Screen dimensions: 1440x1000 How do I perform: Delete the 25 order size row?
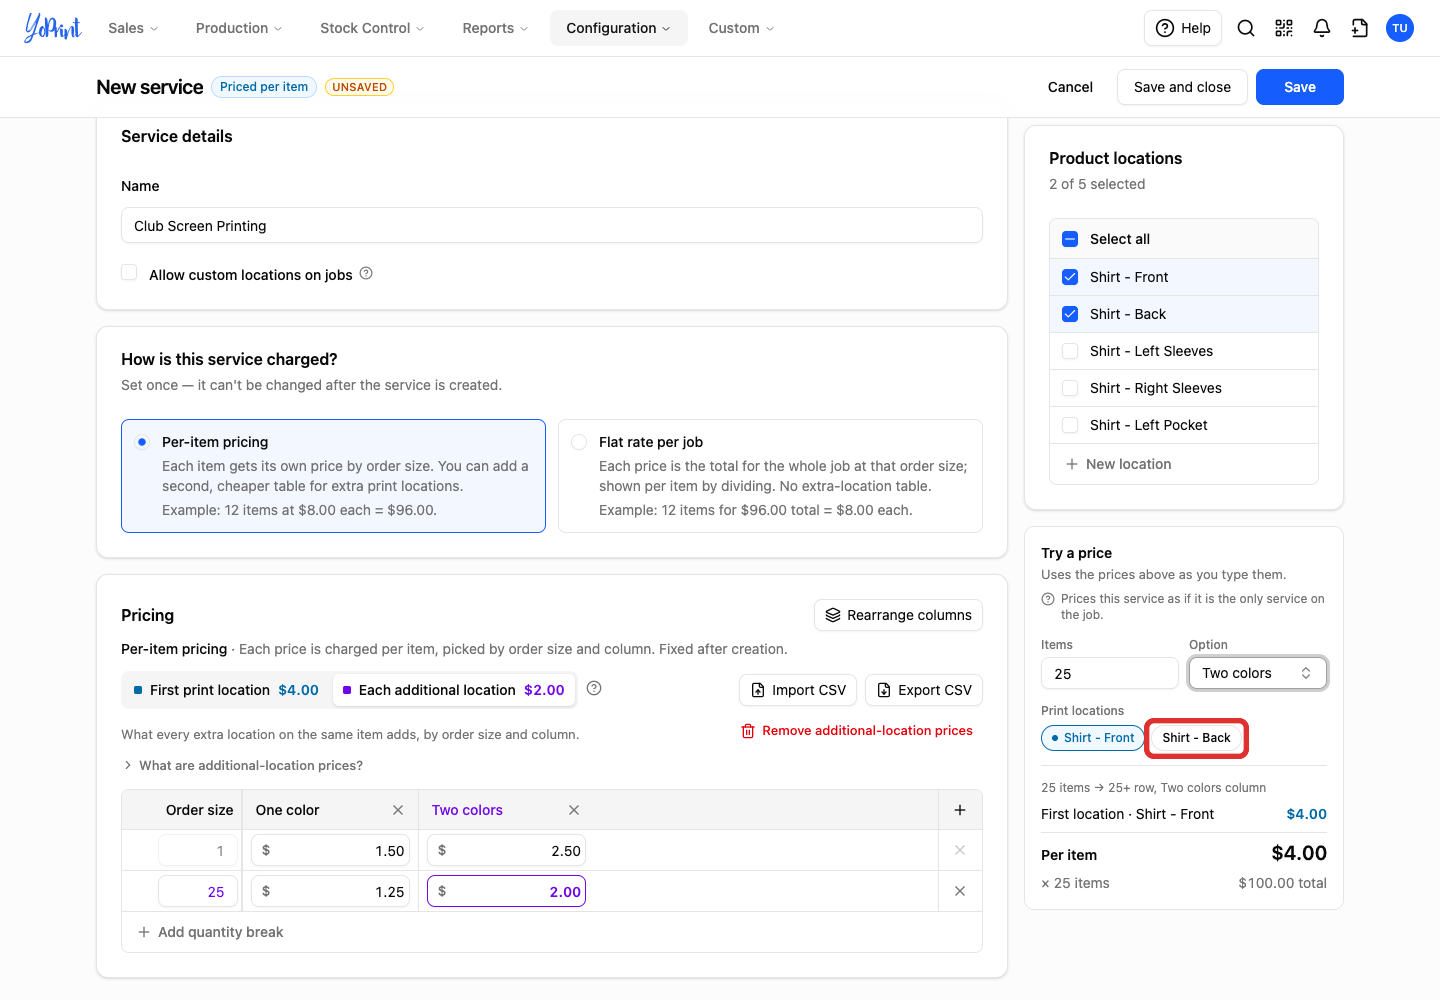(960, 891)
